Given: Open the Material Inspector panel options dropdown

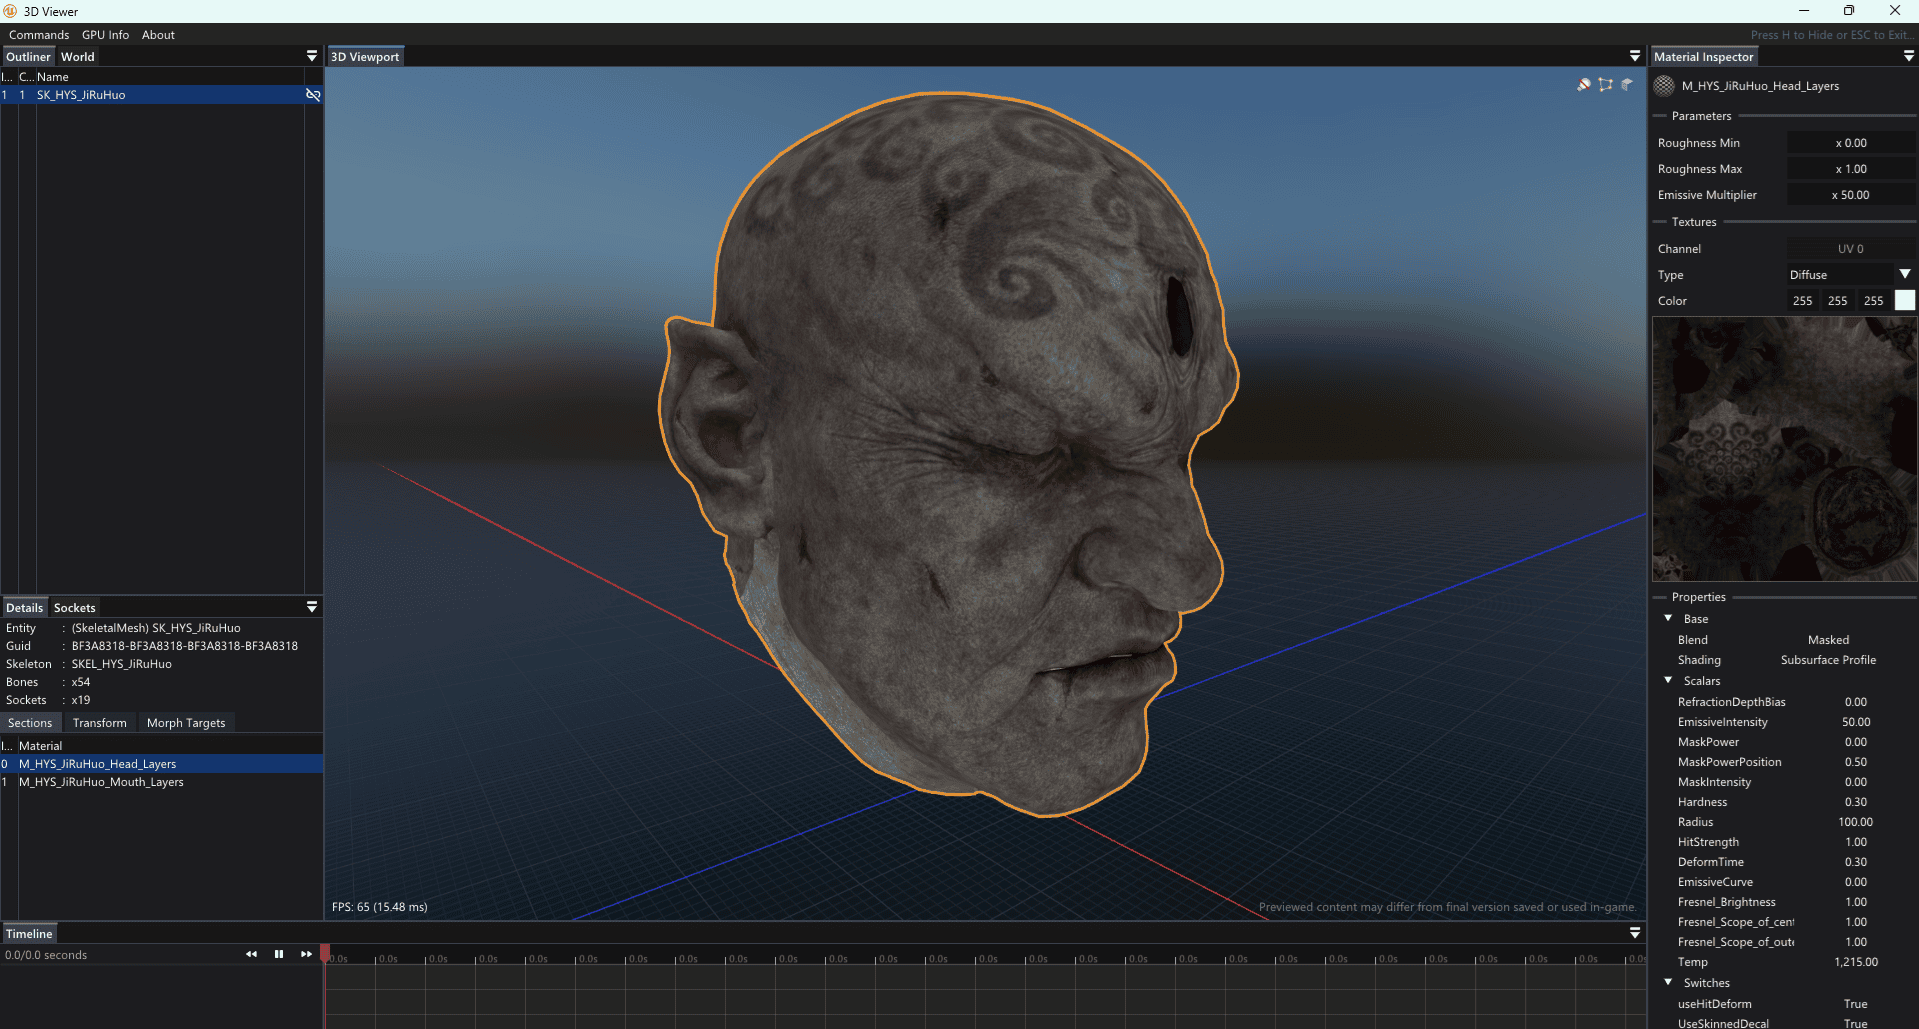Looking at the screenshot, I should click(1909, 56).
